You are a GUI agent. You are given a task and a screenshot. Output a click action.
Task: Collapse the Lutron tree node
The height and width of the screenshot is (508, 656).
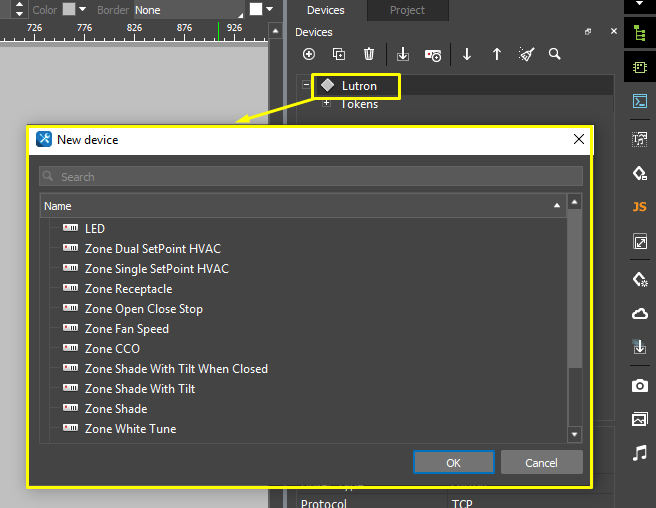click(306, 86)
